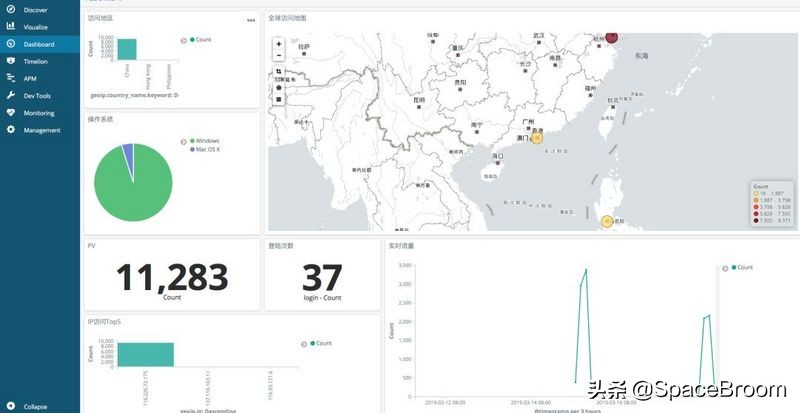Click the Mac OS X legend color dot
Viewport: 800px width, 413px height.
pos(192,149)
